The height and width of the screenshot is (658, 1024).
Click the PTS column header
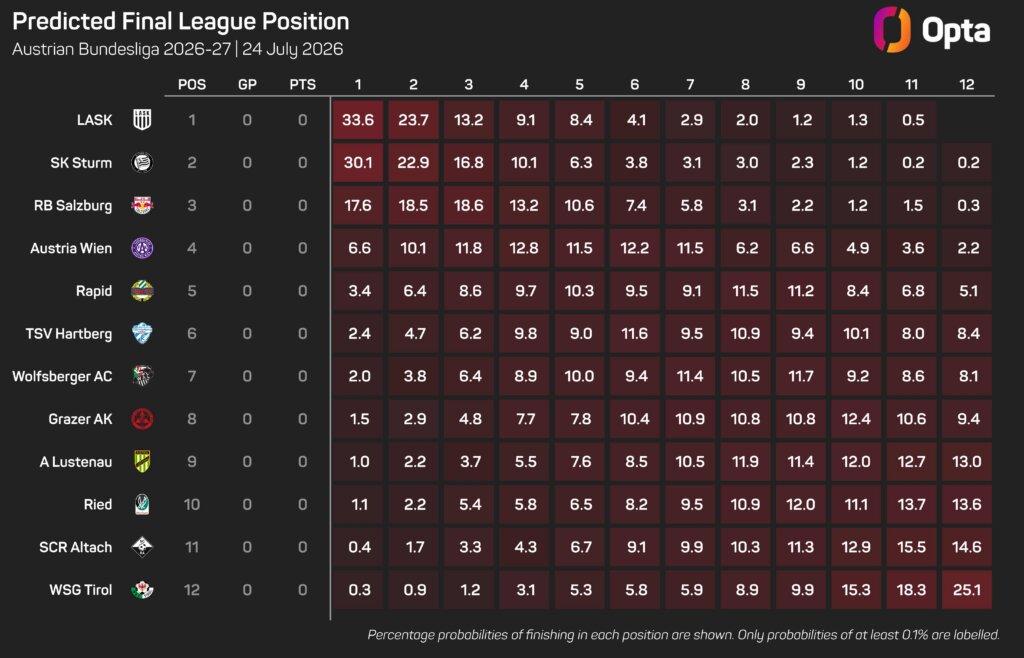[302, 84]
